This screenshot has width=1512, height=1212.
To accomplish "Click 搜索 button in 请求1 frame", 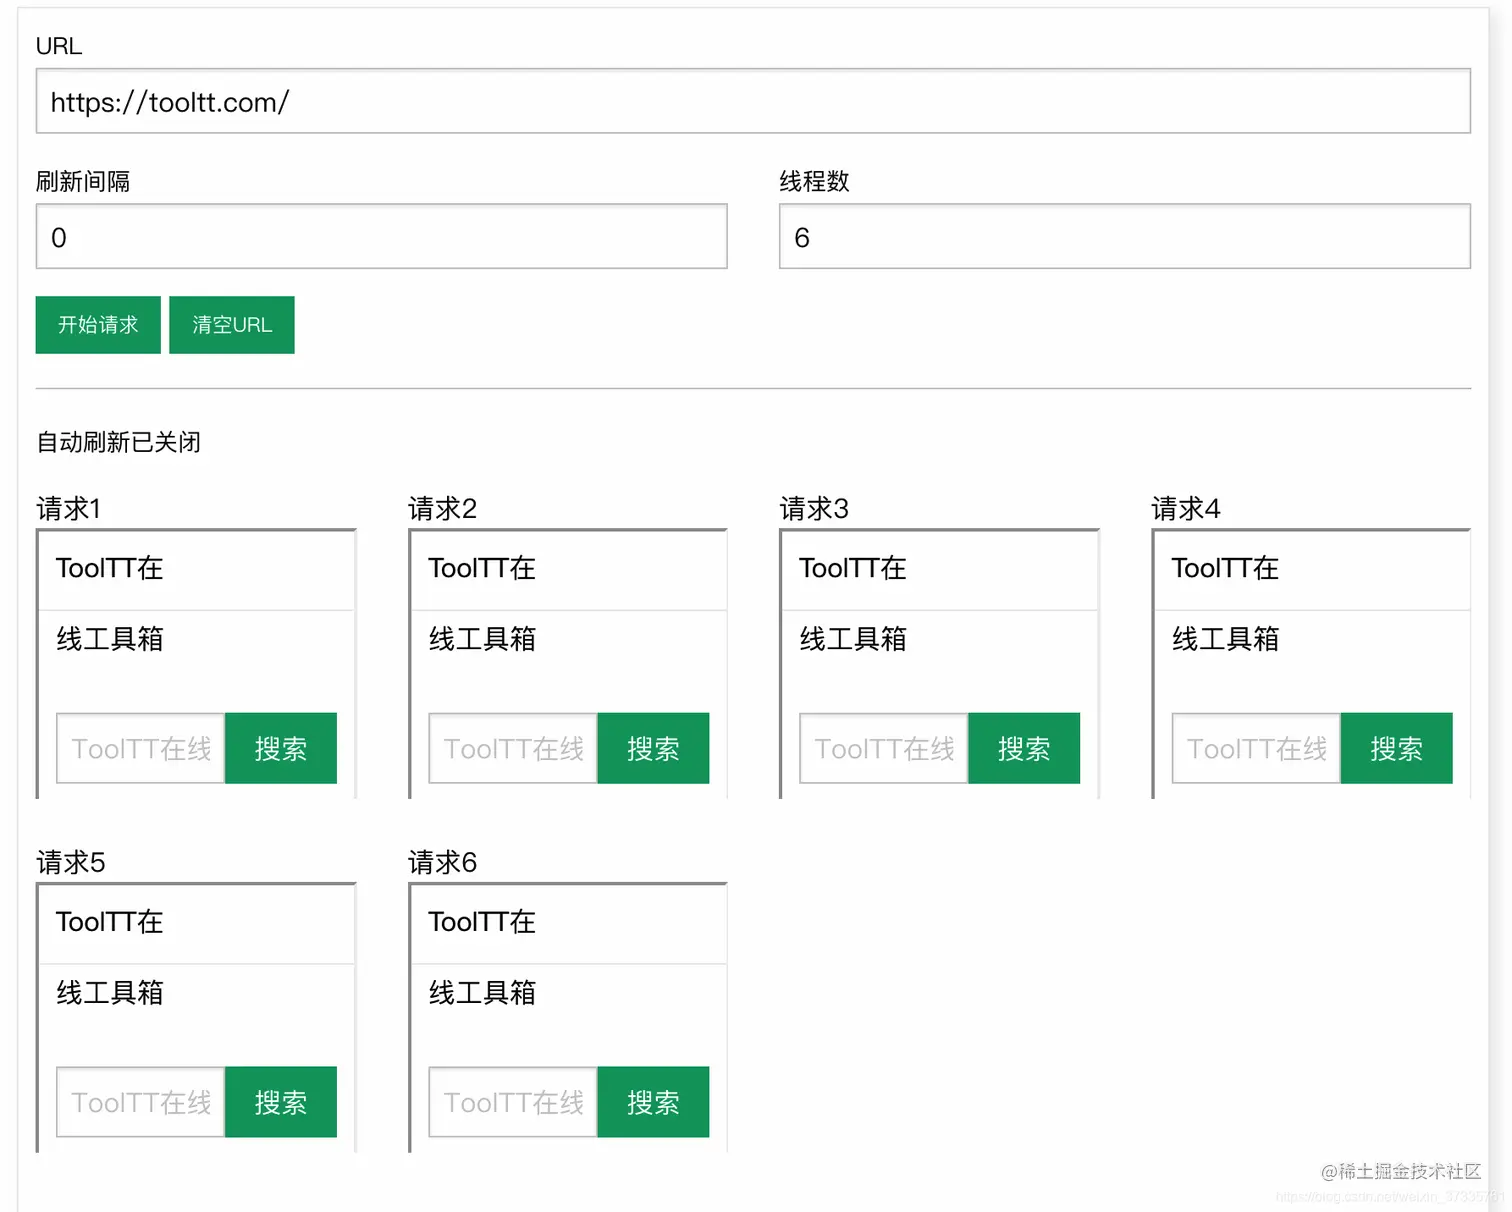I will pyautogui.click(x=281, y=748).
